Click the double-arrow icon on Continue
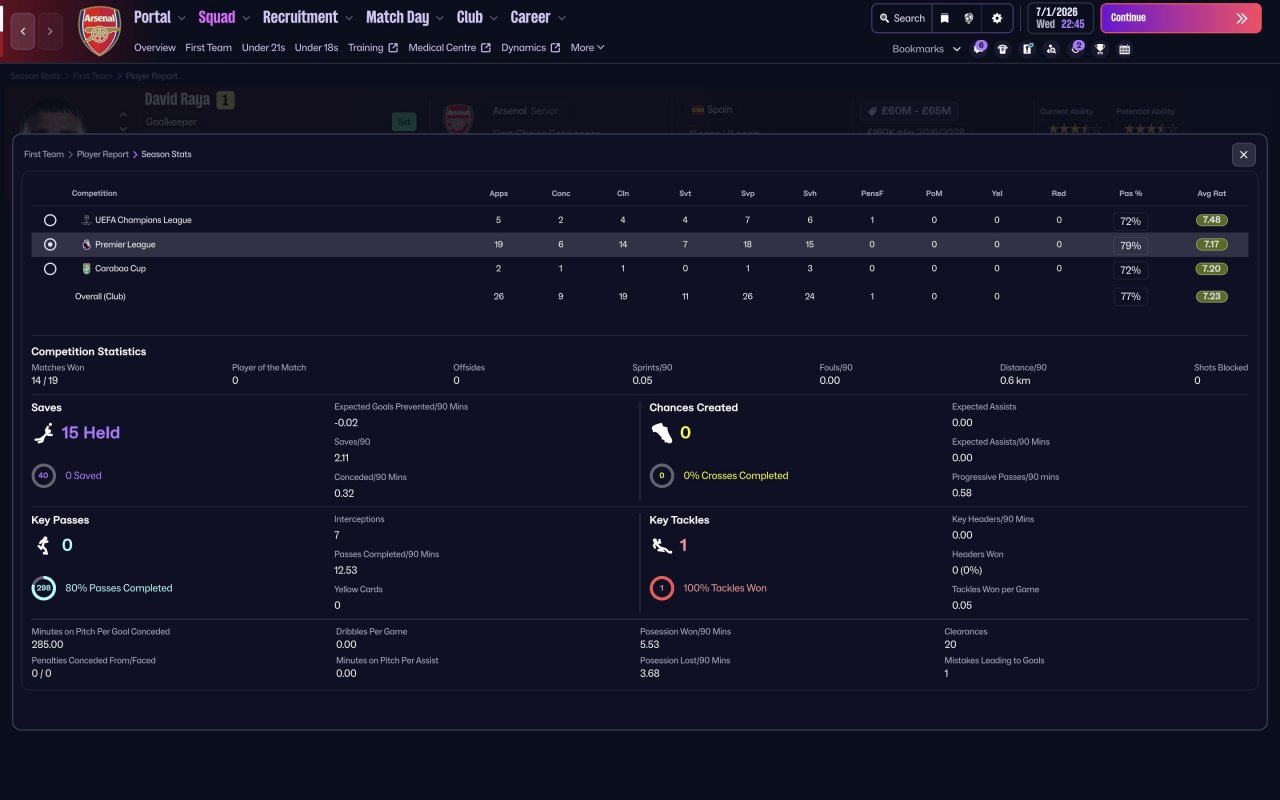Image resolution: width=1280 pixels, height=800 pixels. (x=1242, y=18)
